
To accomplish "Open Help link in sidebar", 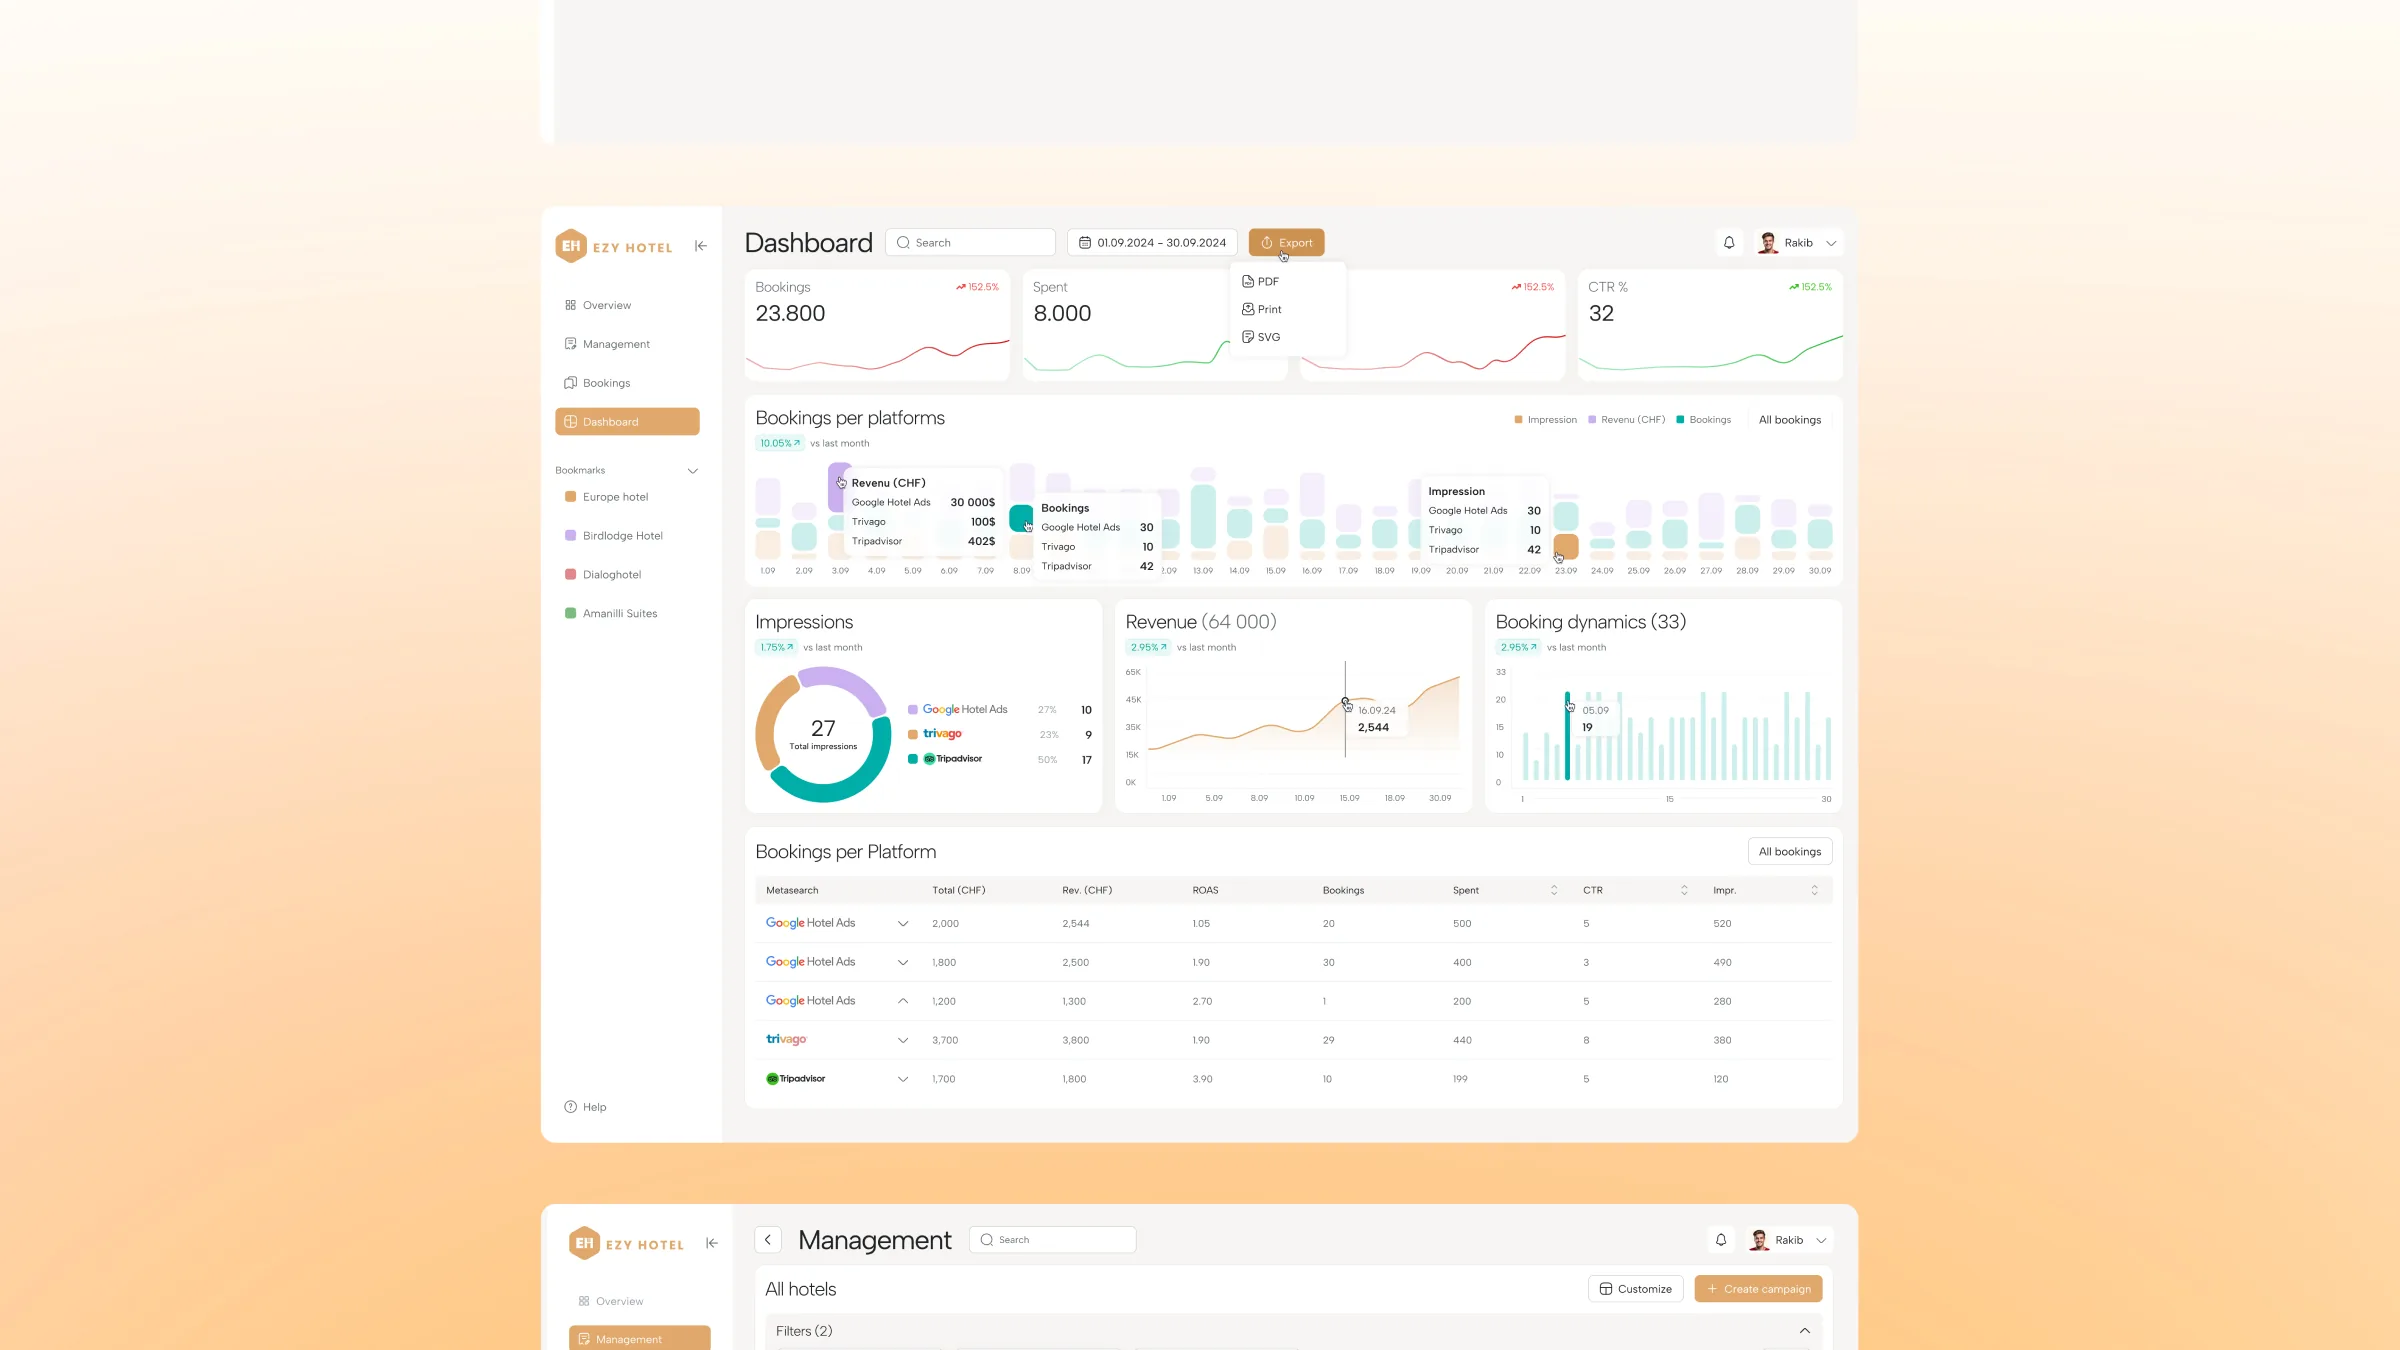I will [x=586, y=1107].
